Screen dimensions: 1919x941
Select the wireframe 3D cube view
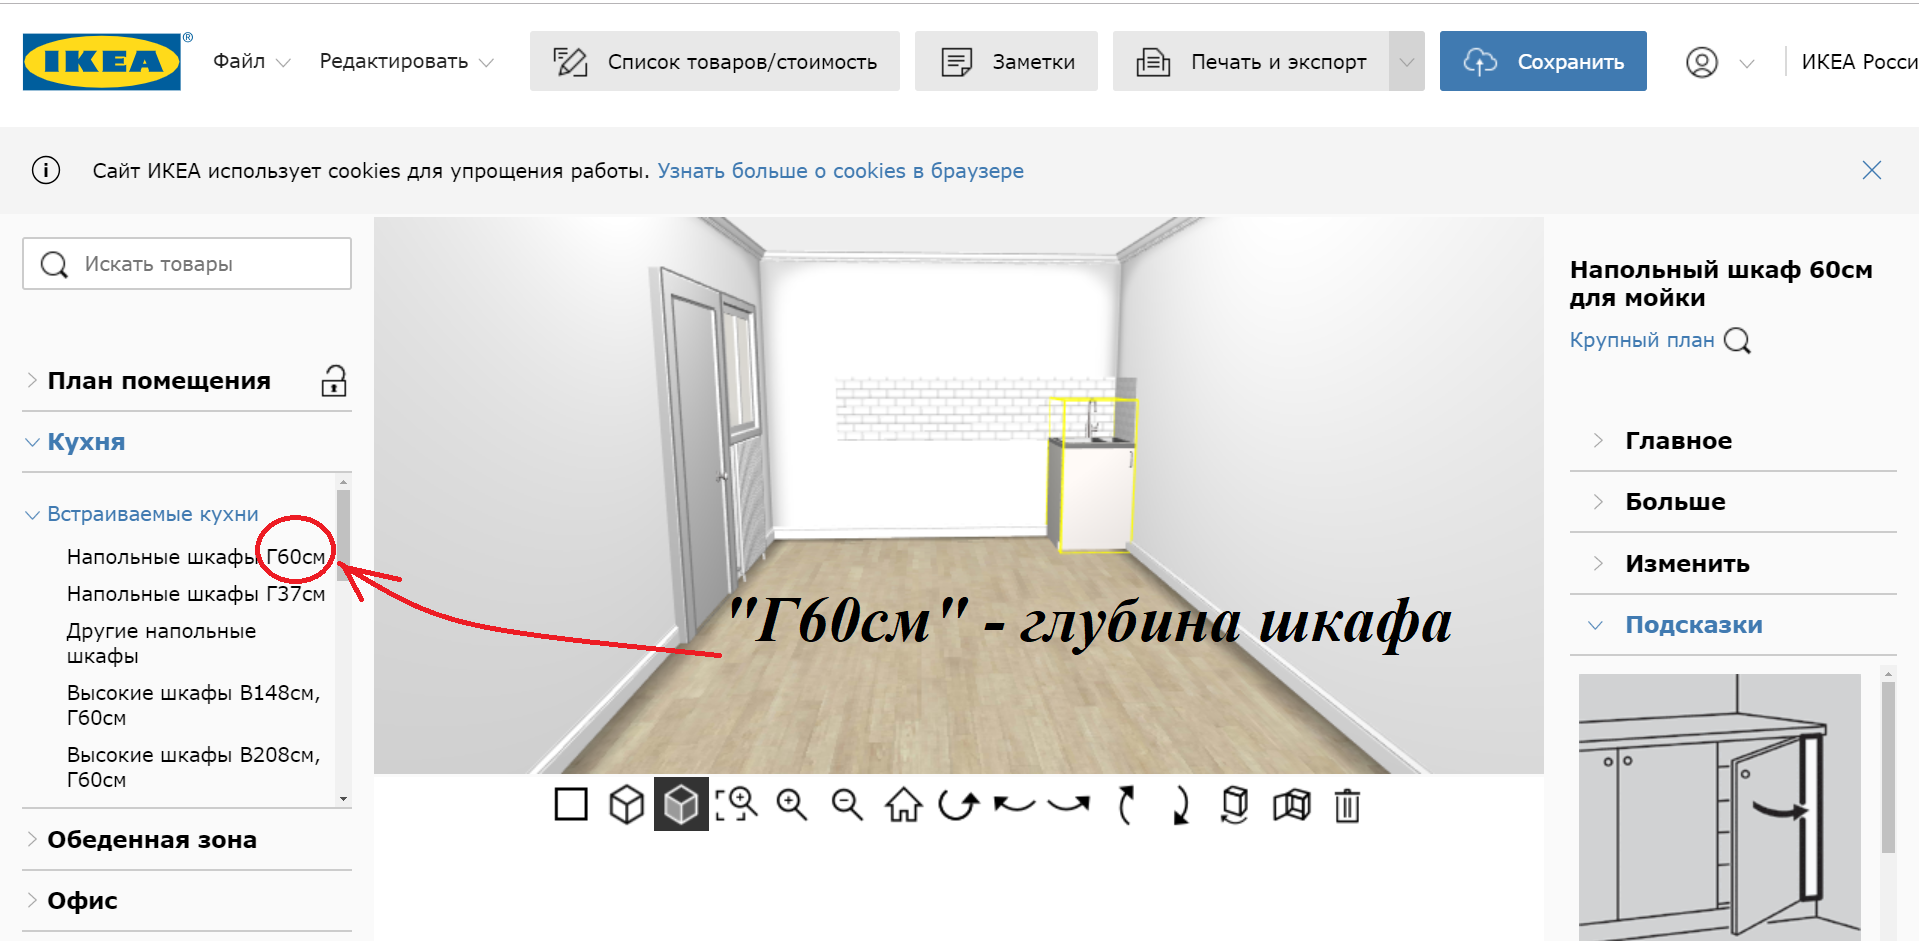pos(627,804)
